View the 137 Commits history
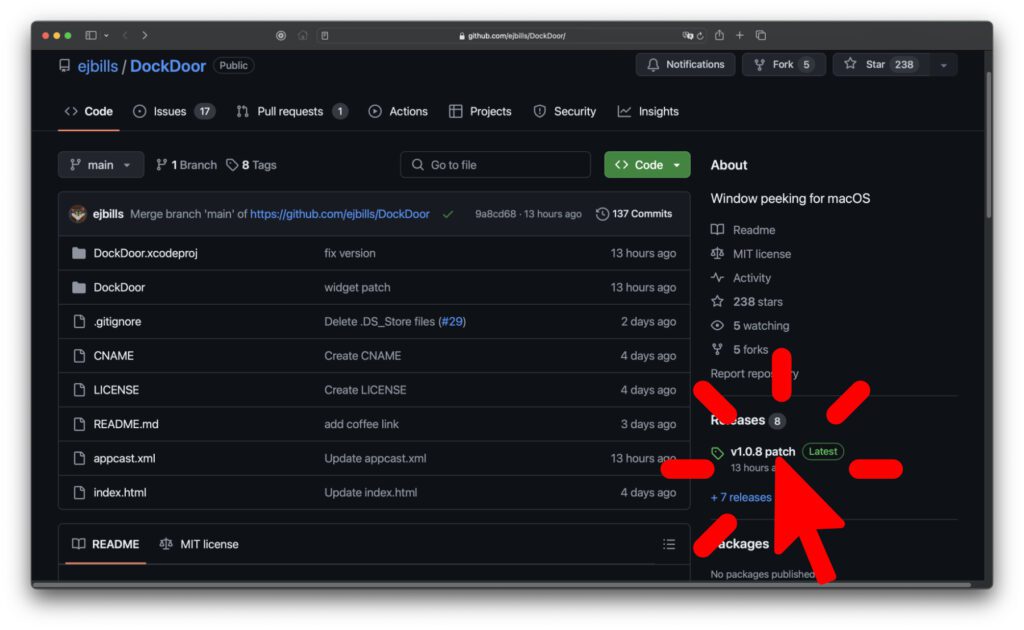Viewport: 1024px width, 630px height. 635,214
